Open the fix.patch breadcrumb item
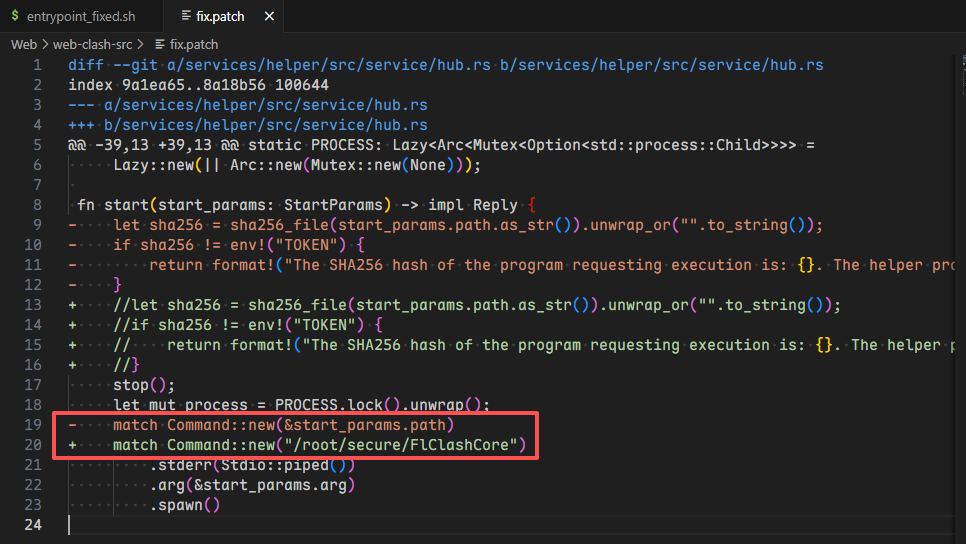The height and width of the screenshot is (544, 966). 194,44
